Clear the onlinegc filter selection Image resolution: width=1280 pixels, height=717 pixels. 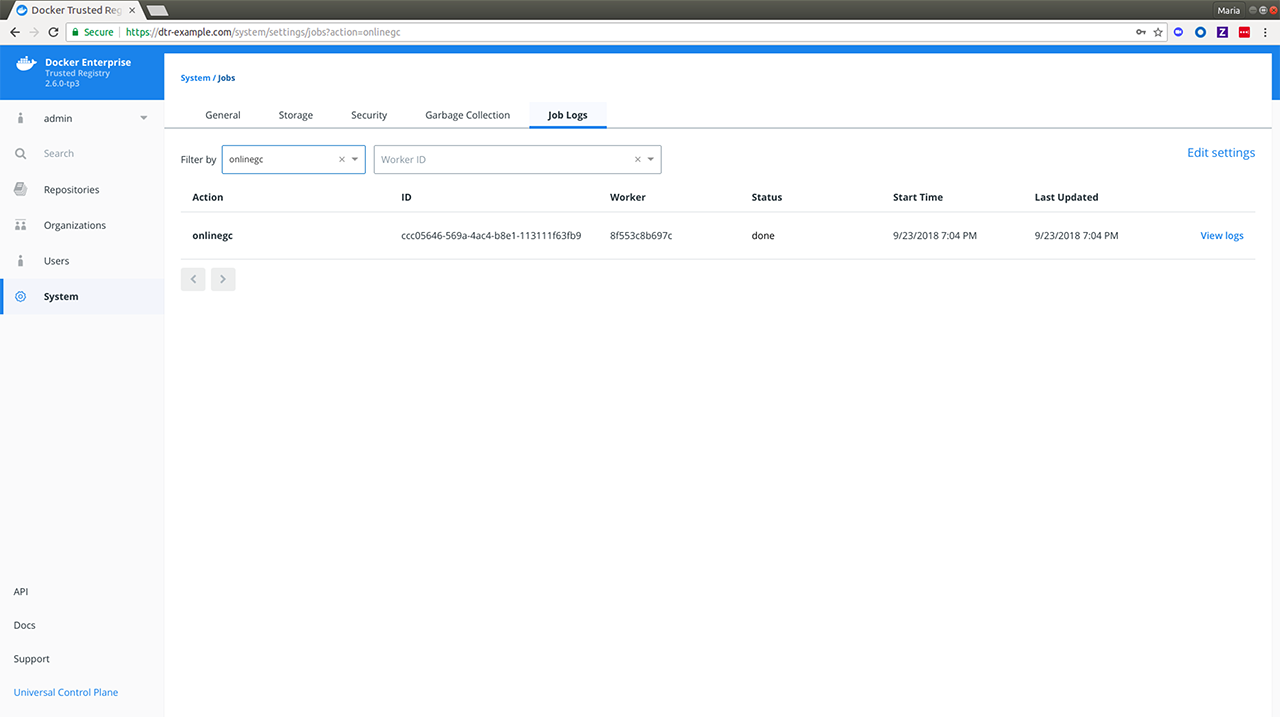[341, 160]
